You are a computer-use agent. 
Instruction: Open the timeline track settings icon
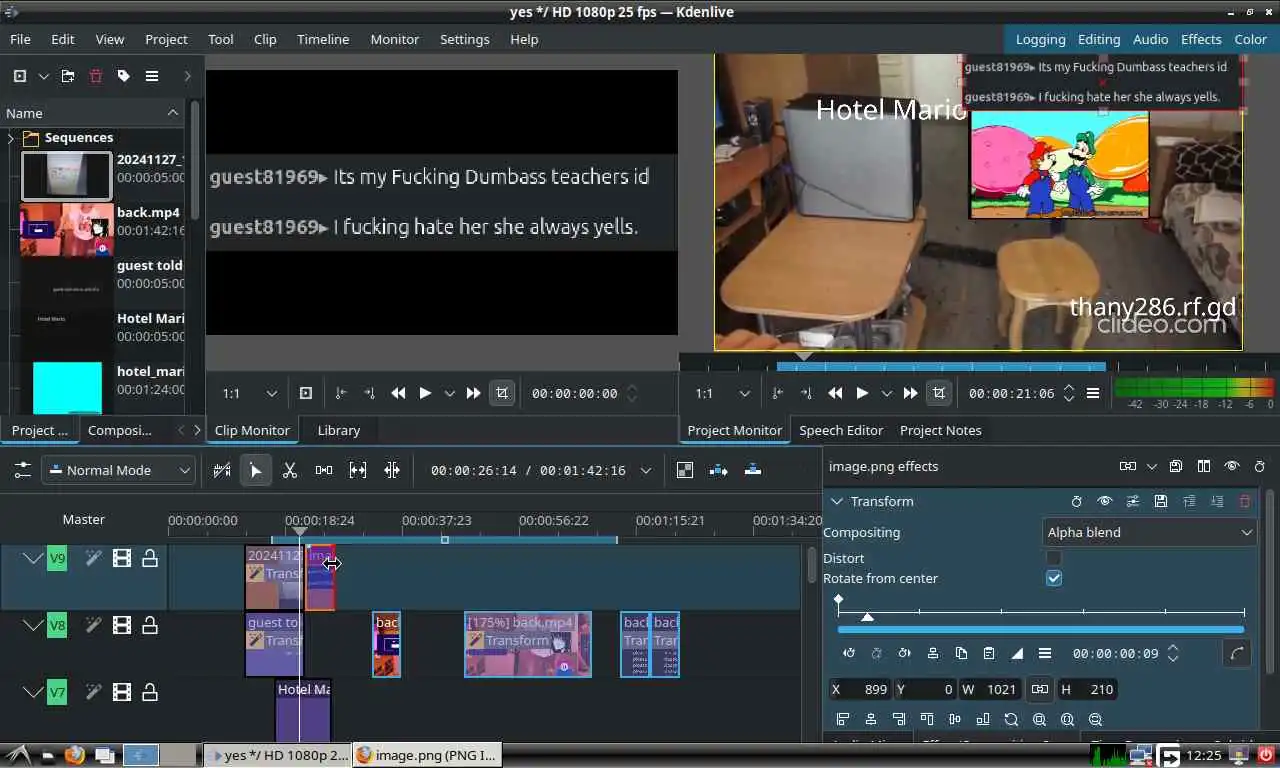pyautogui.click(x=22, y=470)
